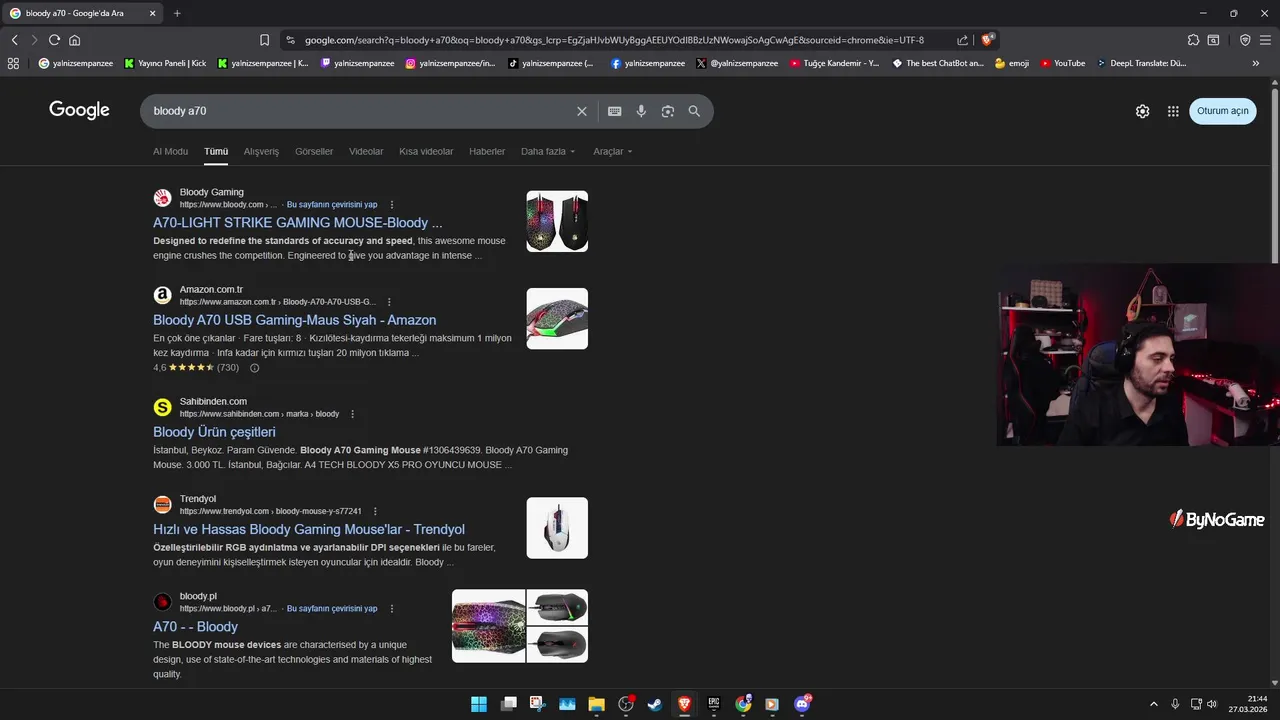Image resolution: width=1280 pixels, height=720 pixels.
Task: Open Google quick settings gear
Action: point(1142,111)
